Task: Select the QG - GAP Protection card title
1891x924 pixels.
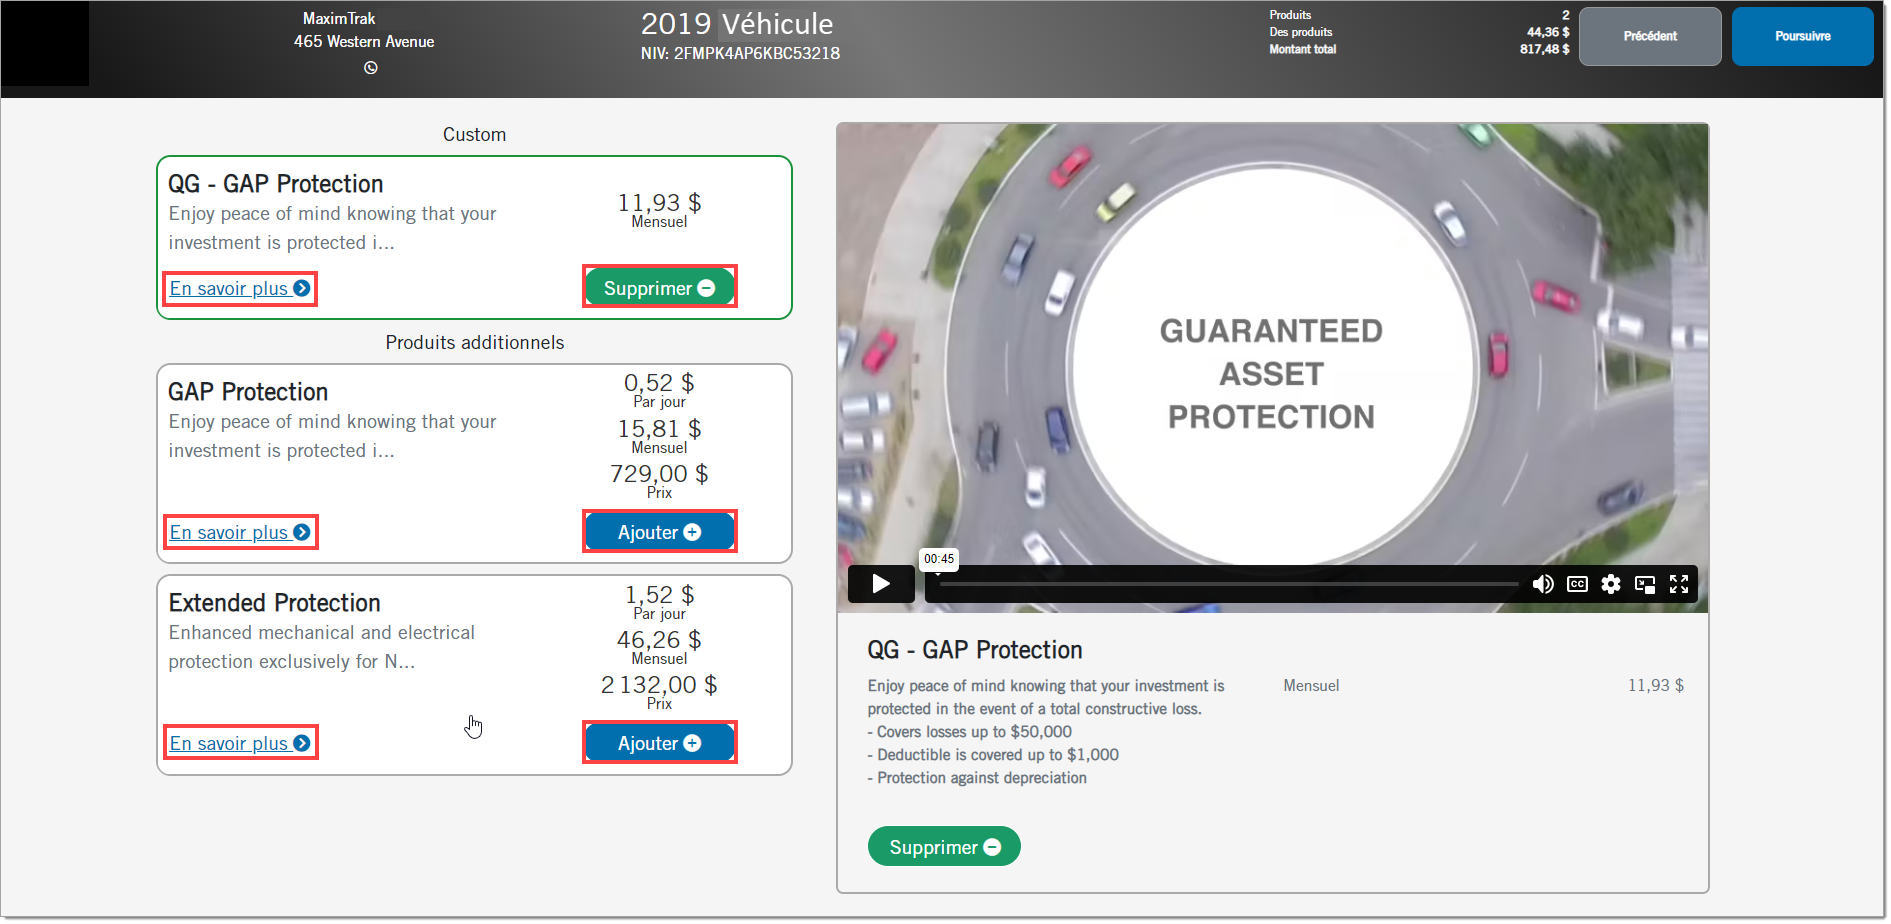Action: (x=276, y=184)
